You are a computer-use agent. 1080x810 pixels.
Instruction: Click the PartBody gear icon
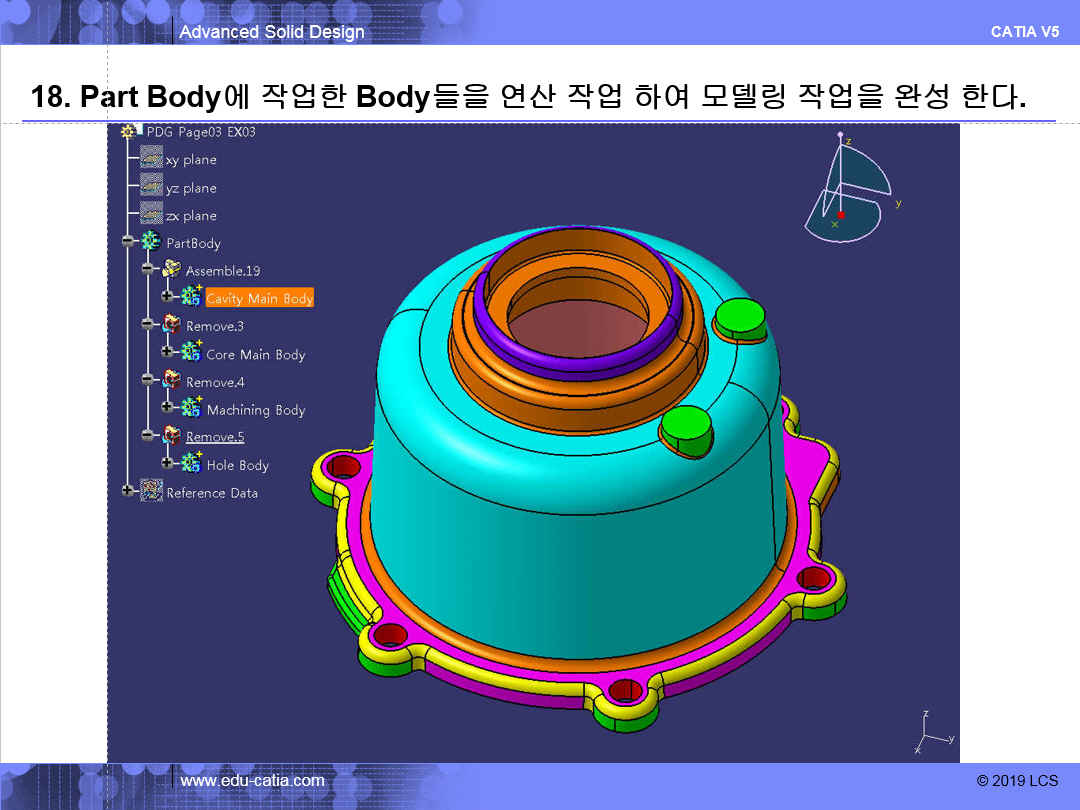(x=152, y=242)
